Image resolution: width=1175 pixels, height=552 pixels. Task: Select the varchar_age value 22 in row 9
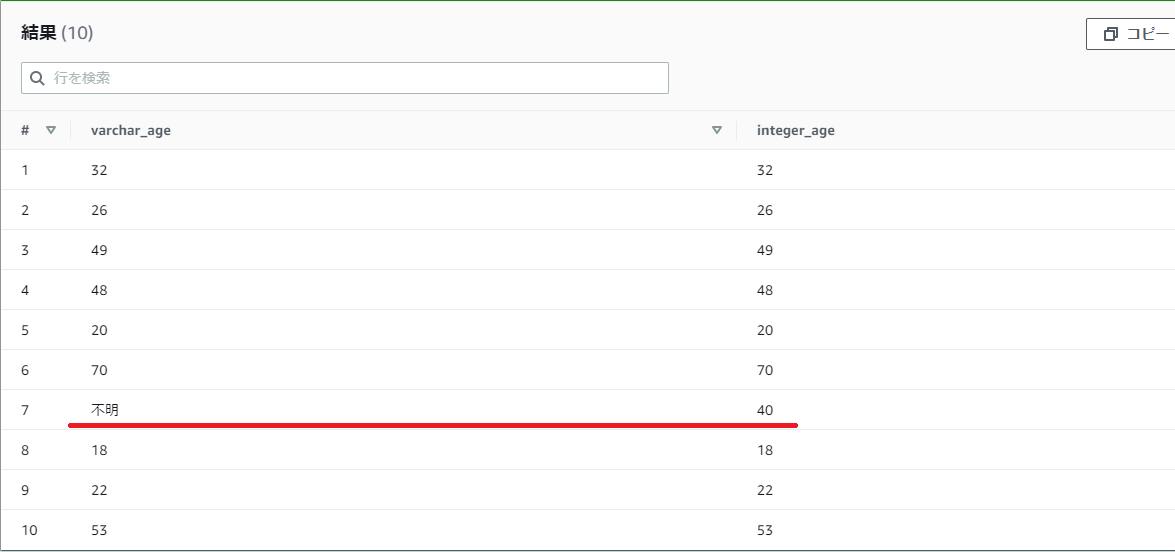point(99,490)
